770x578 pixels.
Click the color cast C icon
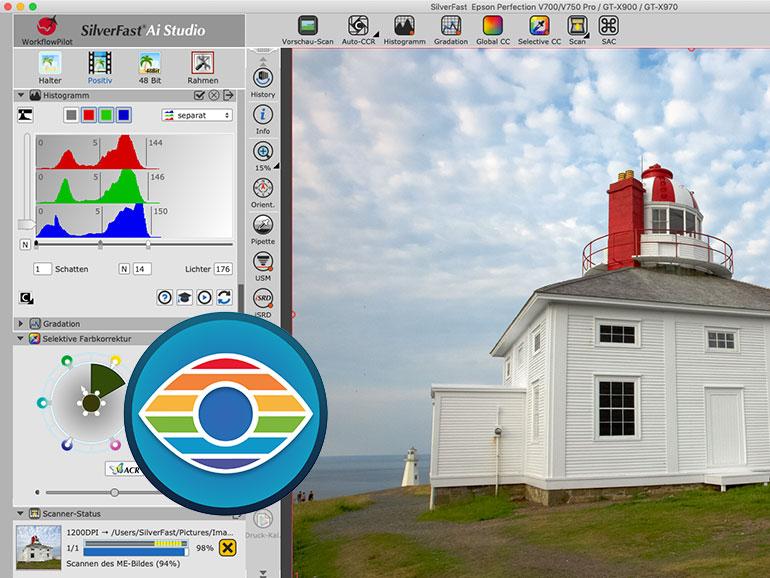(26, 298)
